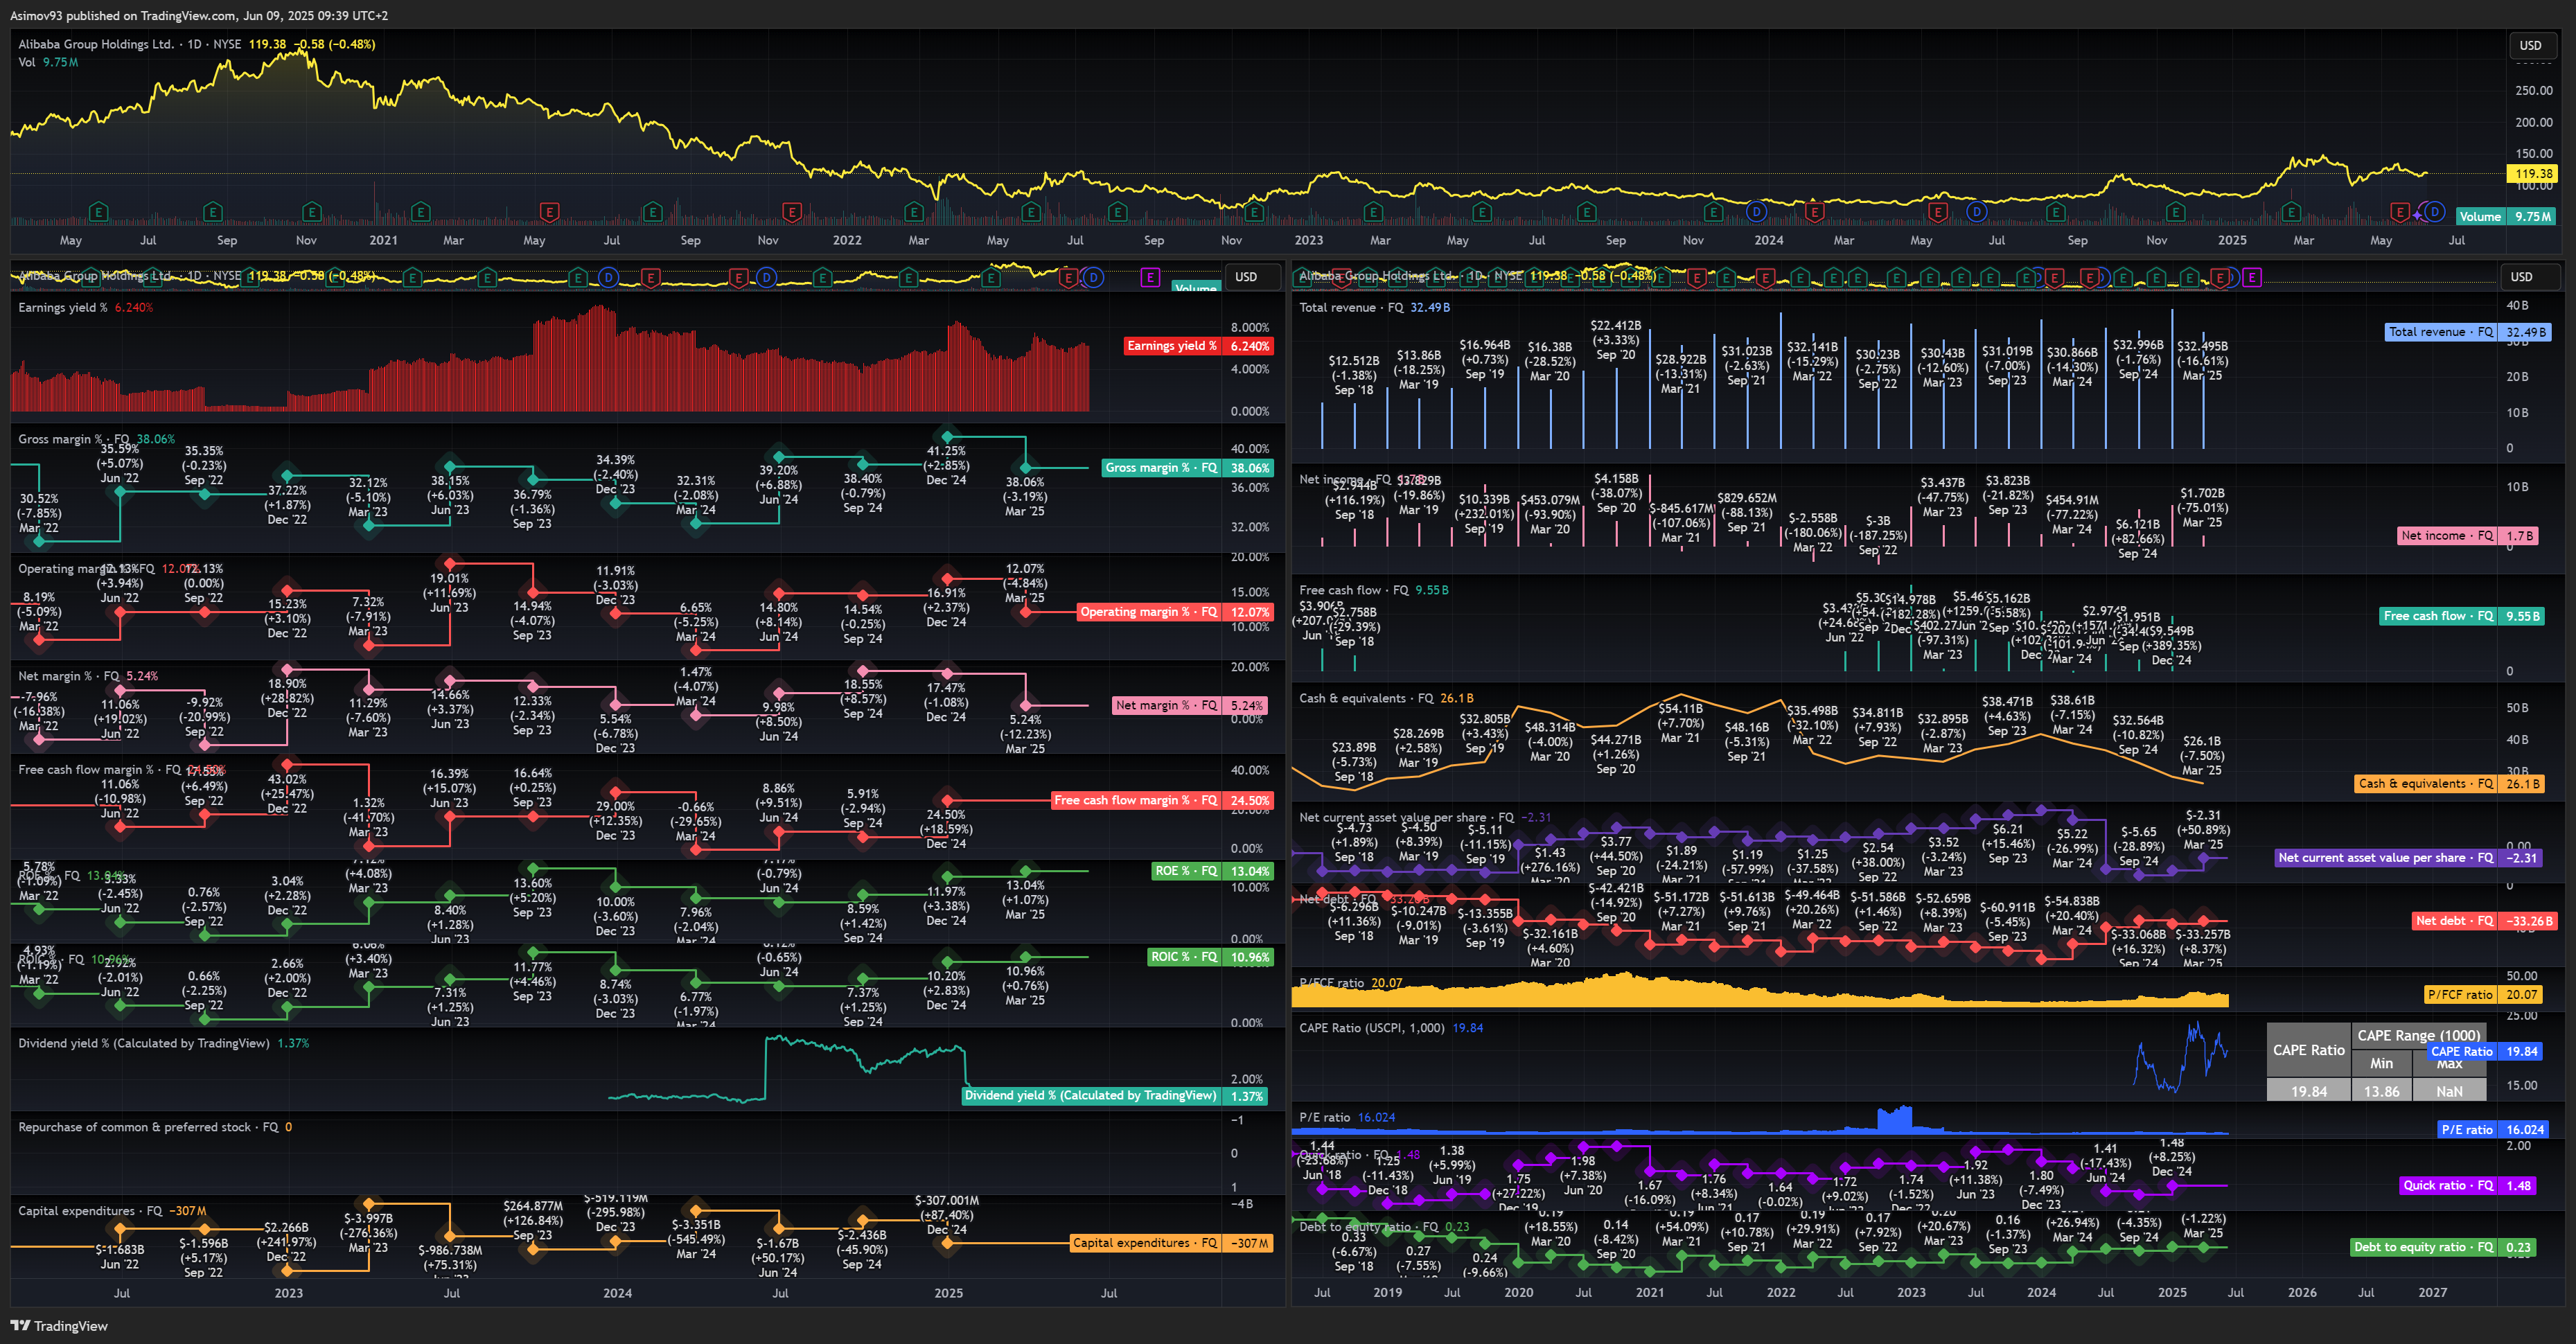Click blue dividend marker near Dec 2023
Image resolution: width=2576 pixels, height=1344 pixels.
pyautogui.click(x=1756, y=212)
